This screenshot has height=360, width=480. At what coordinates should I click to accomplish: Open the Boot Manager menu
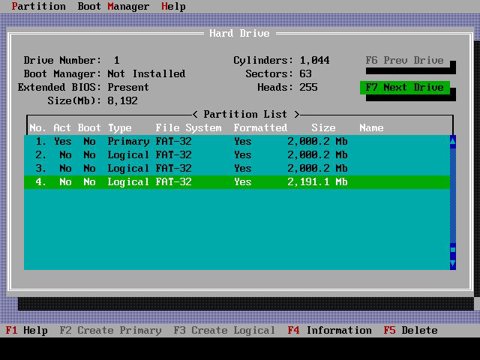coord(113,6)
